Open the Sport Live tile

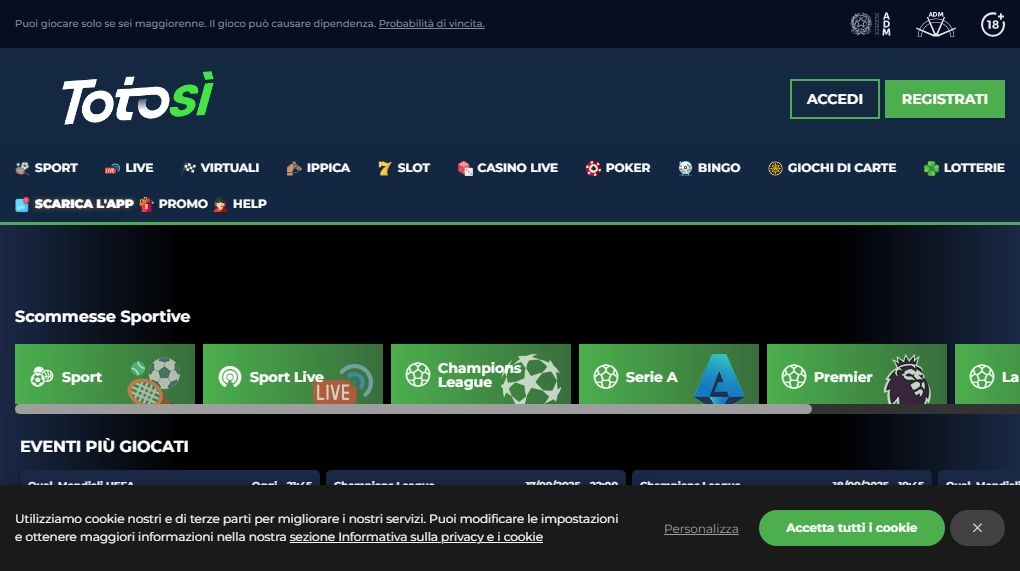point(293,374)
